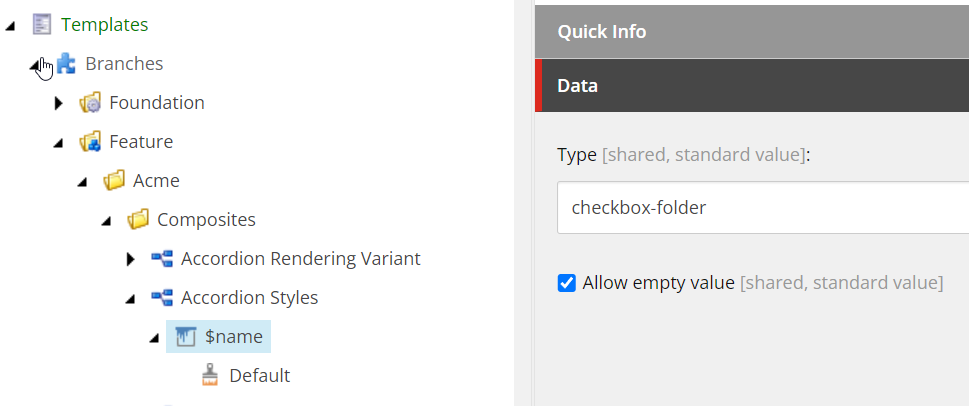Click the Feature folder icon
Screen dimensions: 969x406
click(x=90, y=142)
